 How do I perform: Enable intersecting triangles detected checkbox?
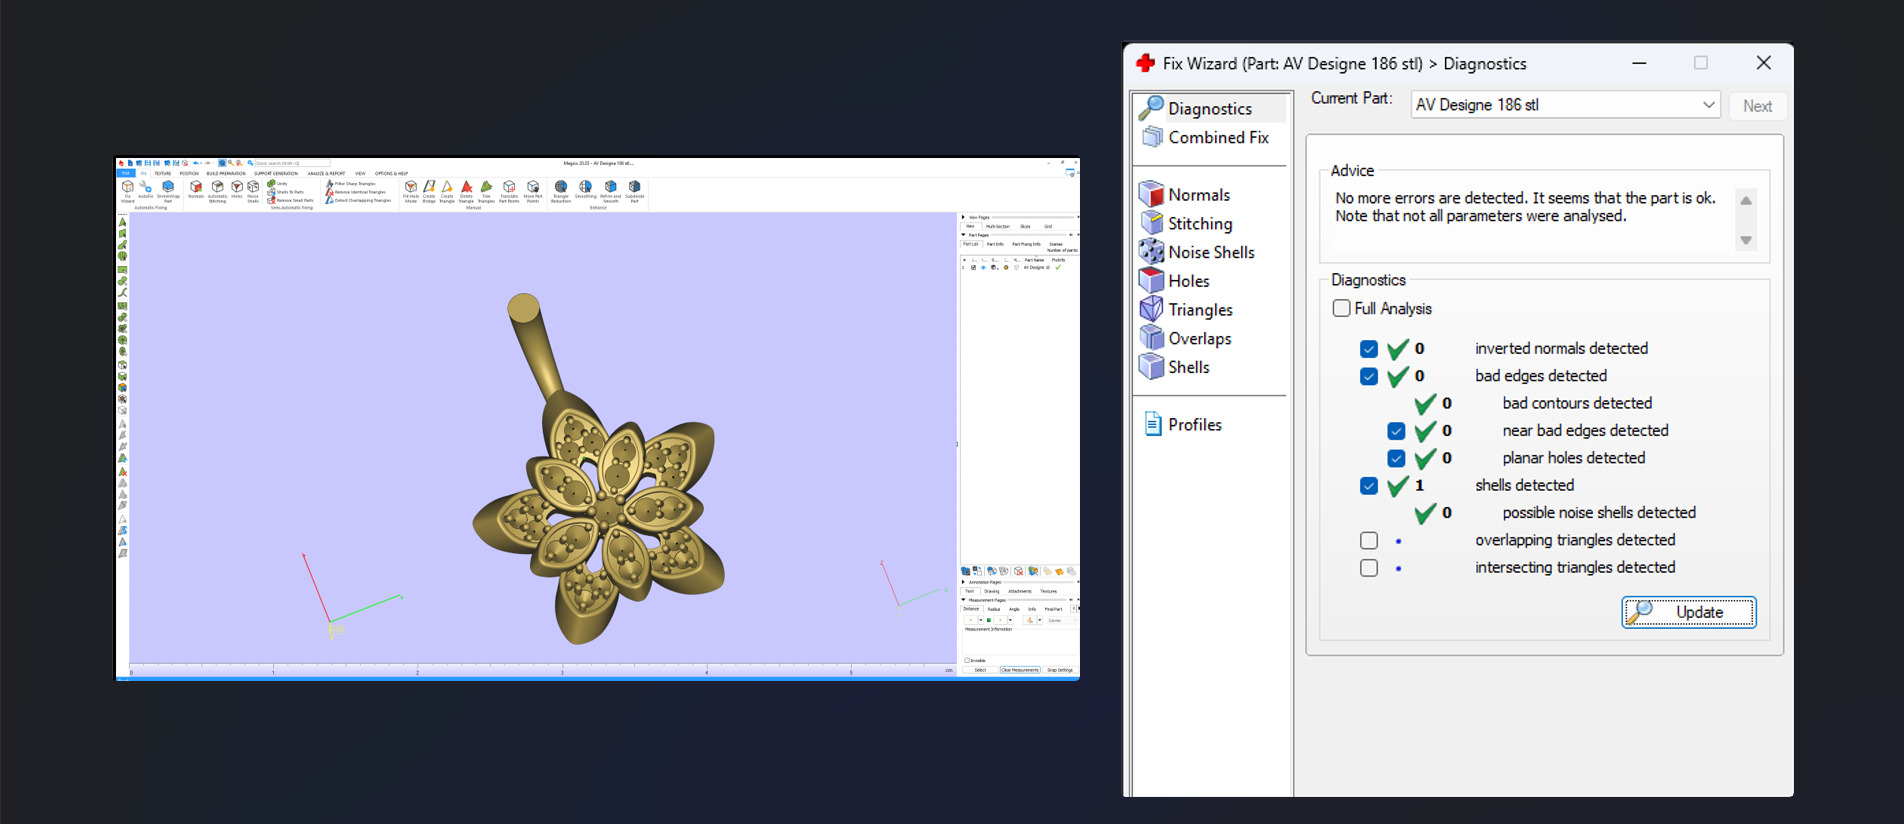tap(1369, 567)
